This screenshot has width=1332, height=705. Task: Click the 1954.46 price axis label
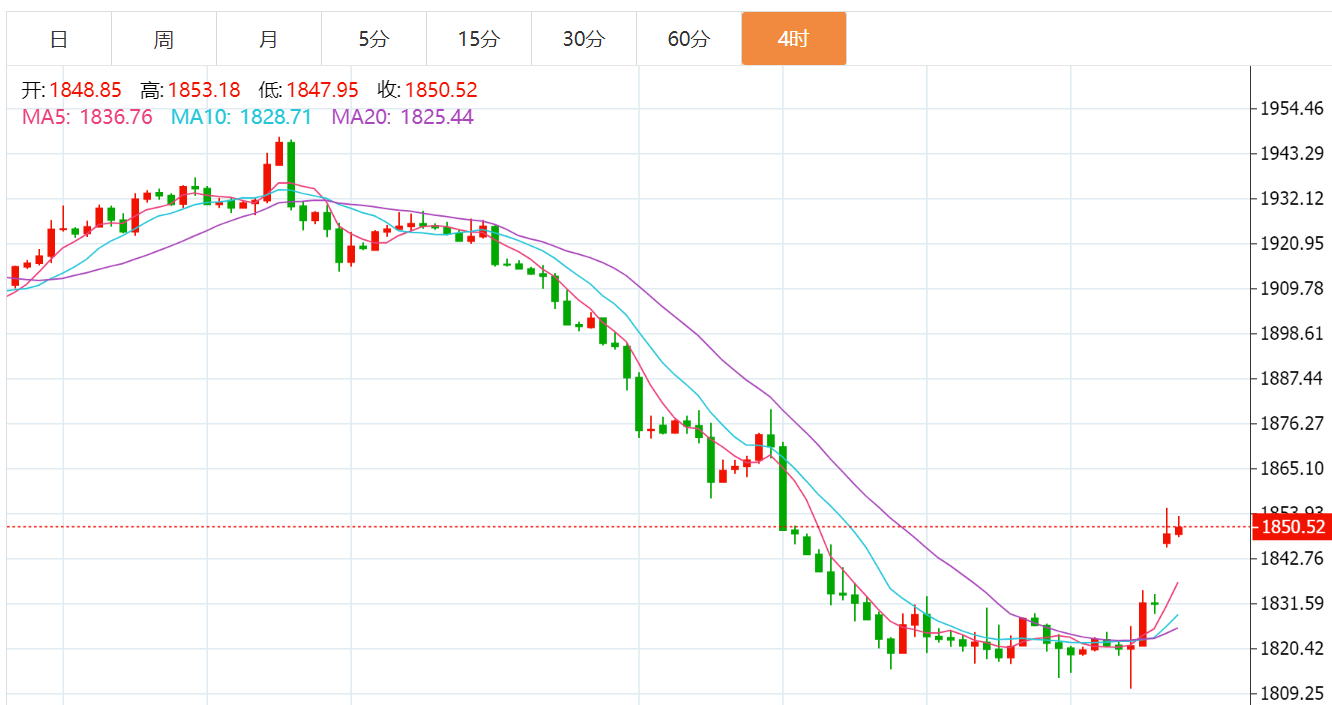point(1292,108)
